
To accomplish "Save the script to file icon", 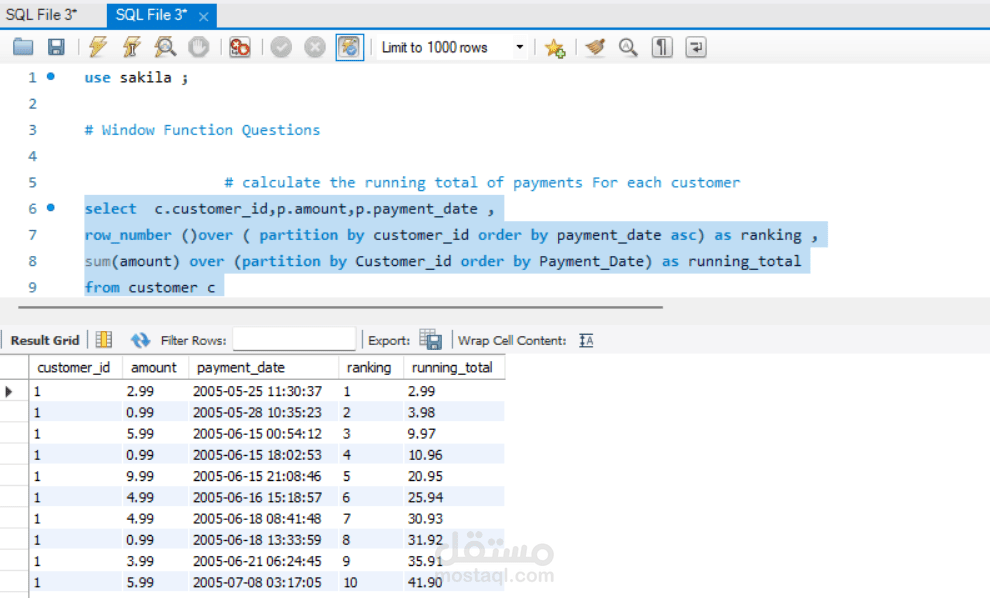I will point(56,47).
